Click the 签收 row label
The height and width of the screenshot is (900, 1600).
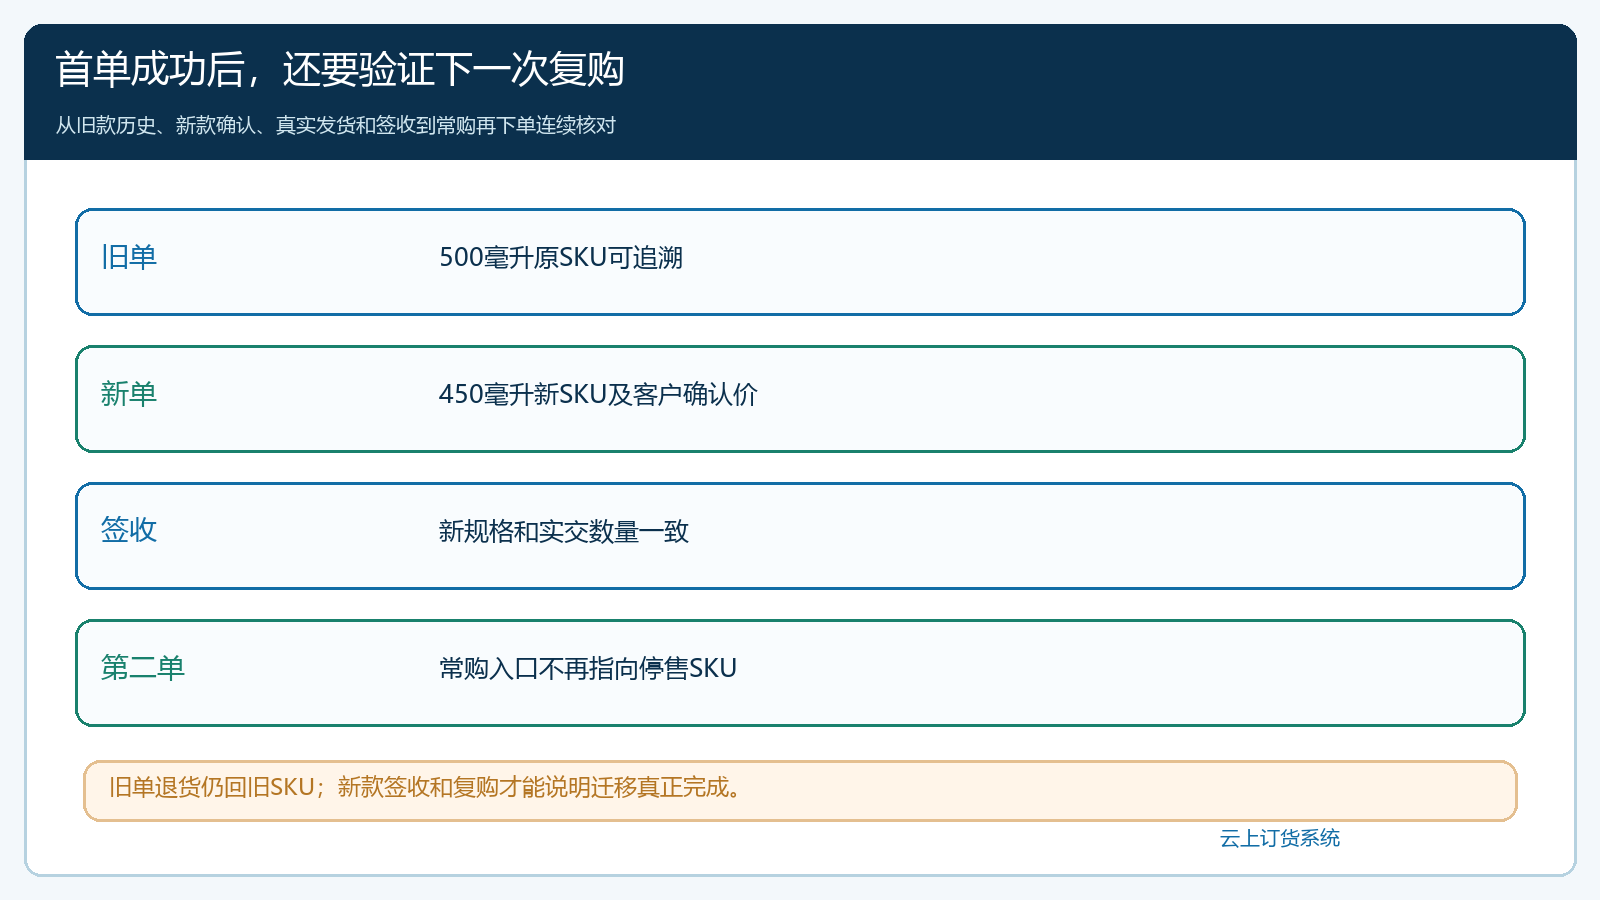tap(129, 530)
